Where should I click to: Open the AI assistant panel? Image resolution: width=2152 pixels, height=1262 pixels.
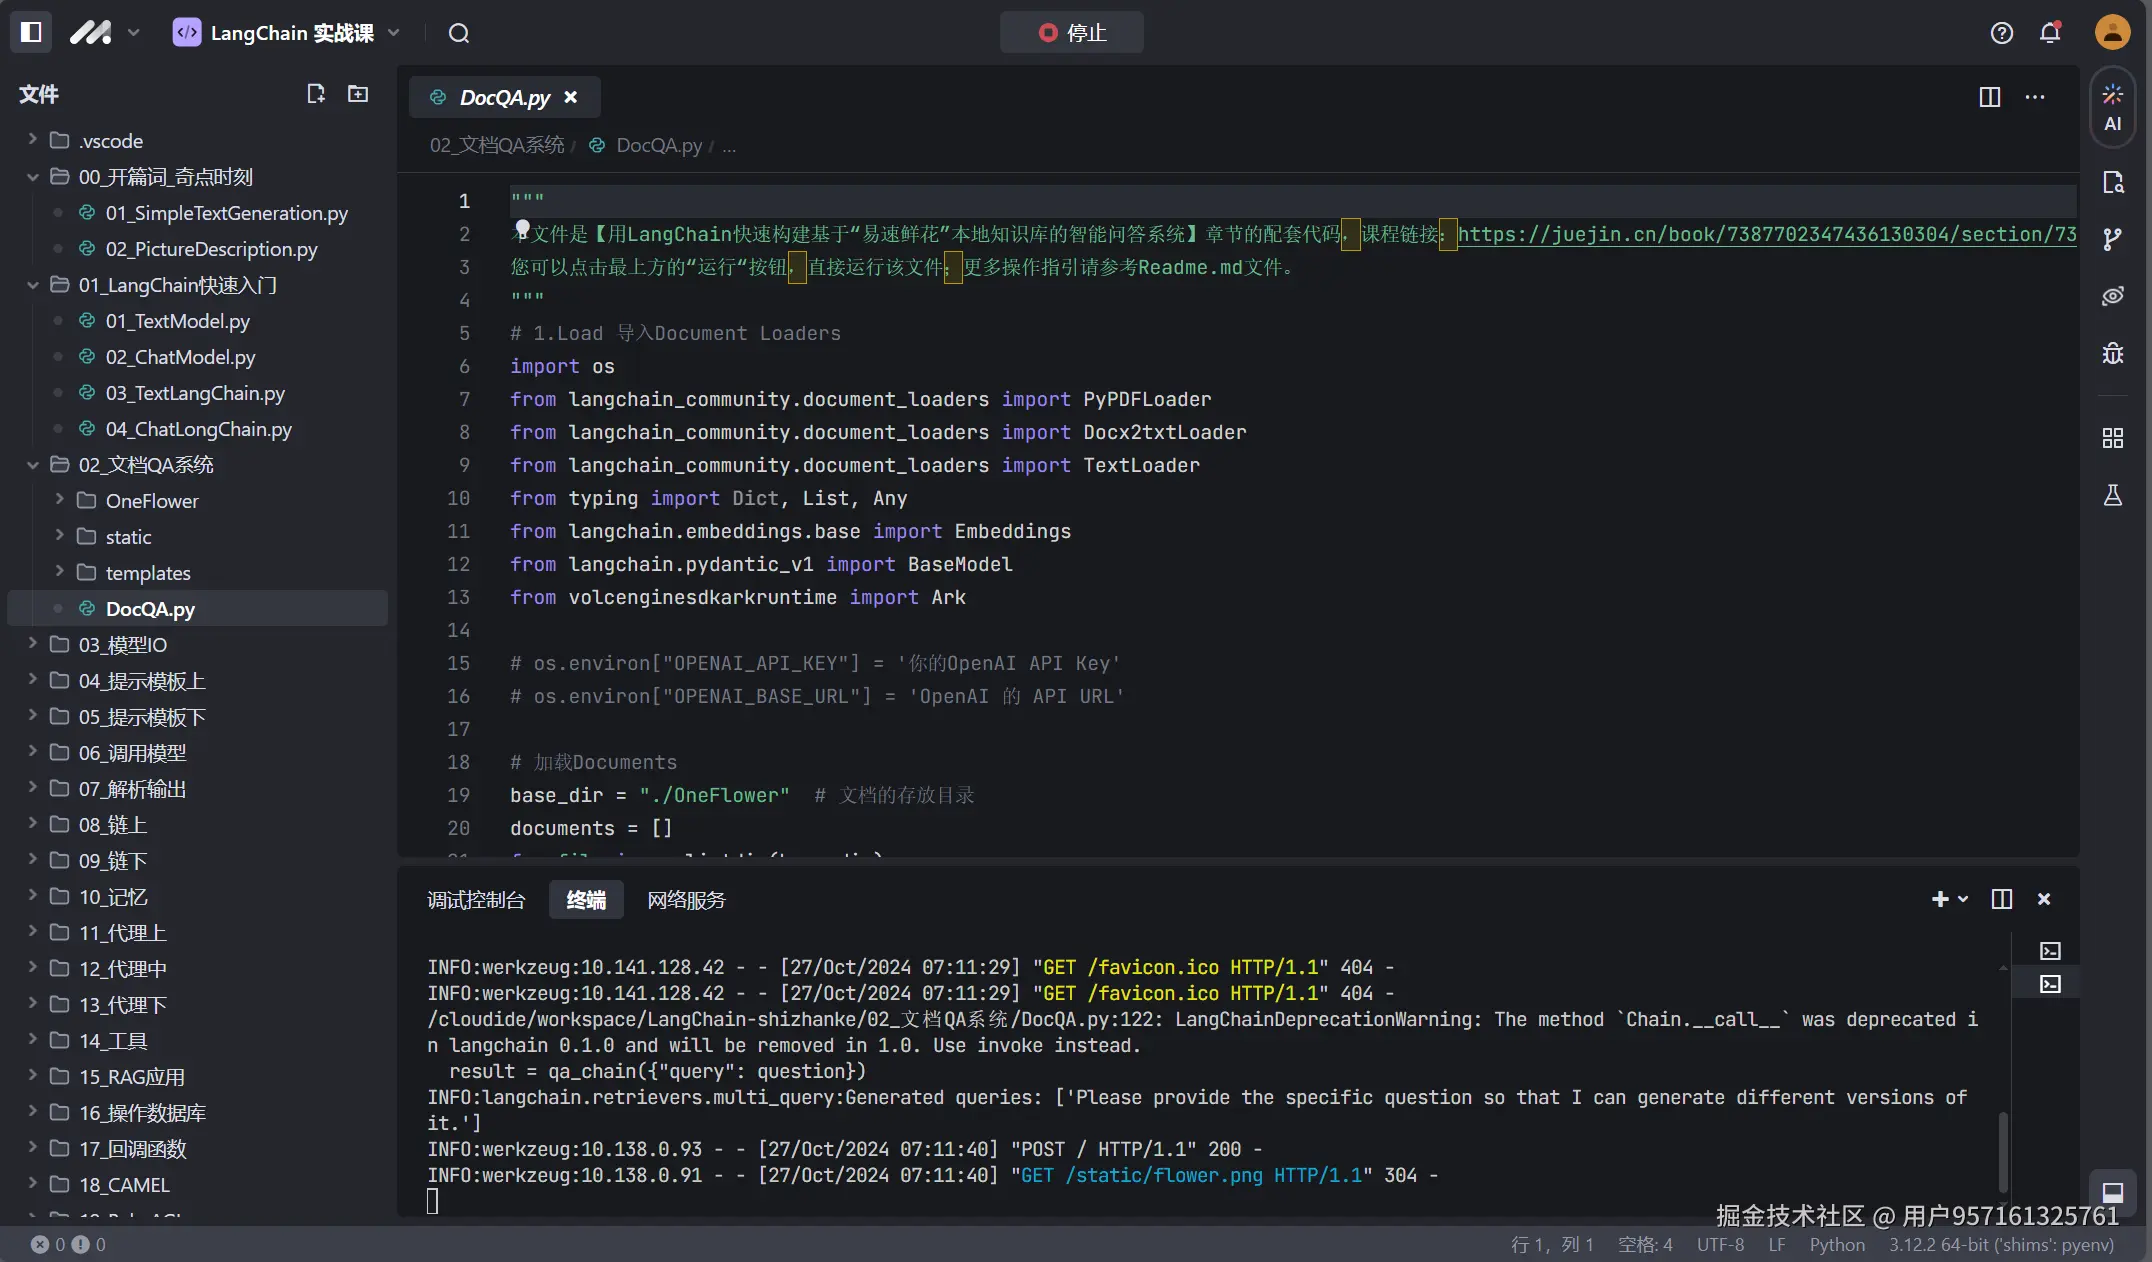coord(2112,107)
